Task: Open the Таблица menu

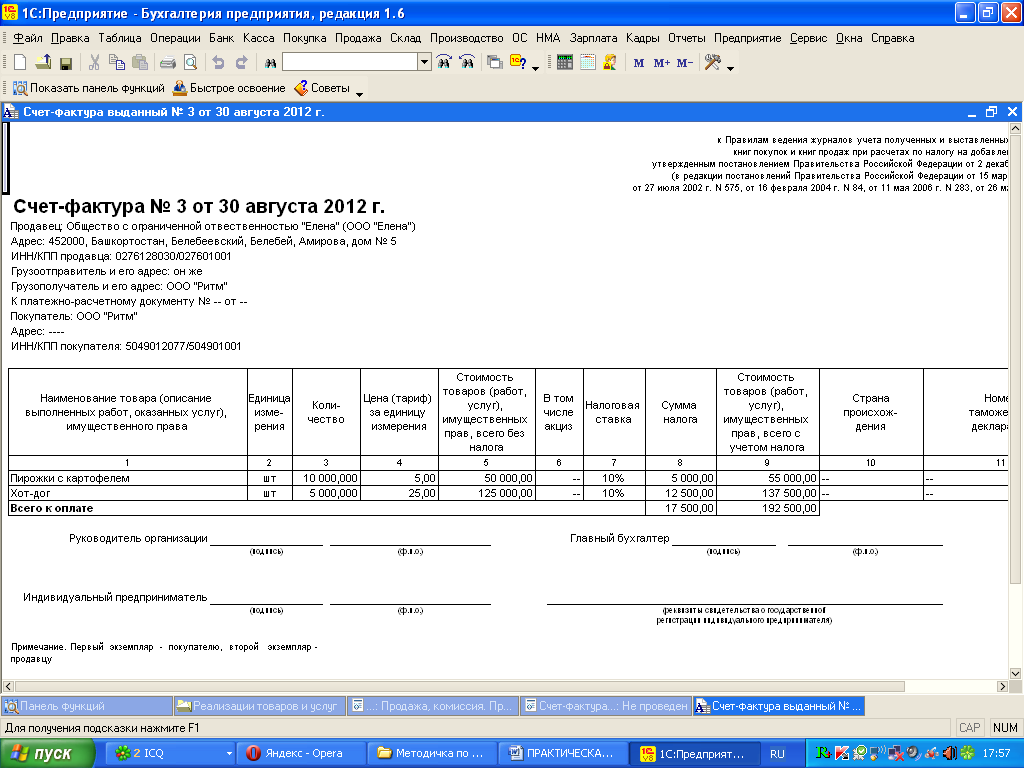Action: click(x=120, y=38)
